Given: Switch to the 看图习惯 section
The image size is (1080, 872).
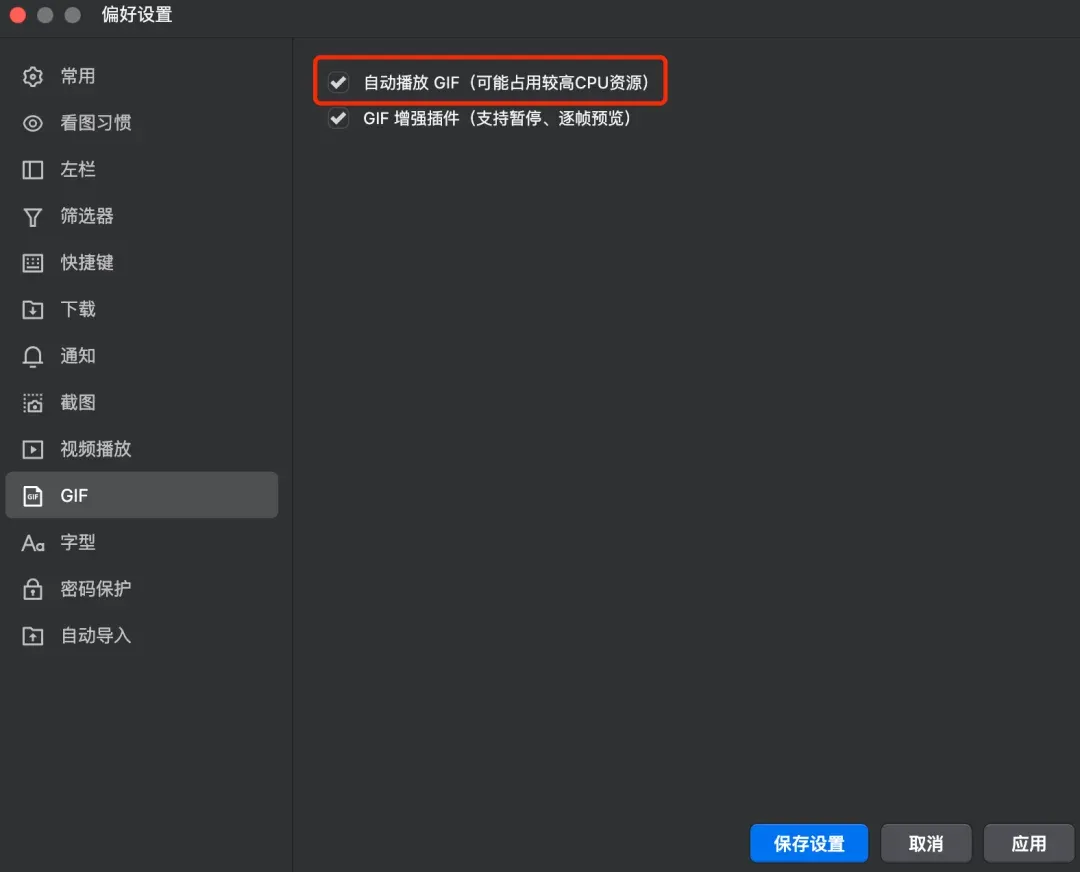Looking at the screenshot, I should (141, 123).
